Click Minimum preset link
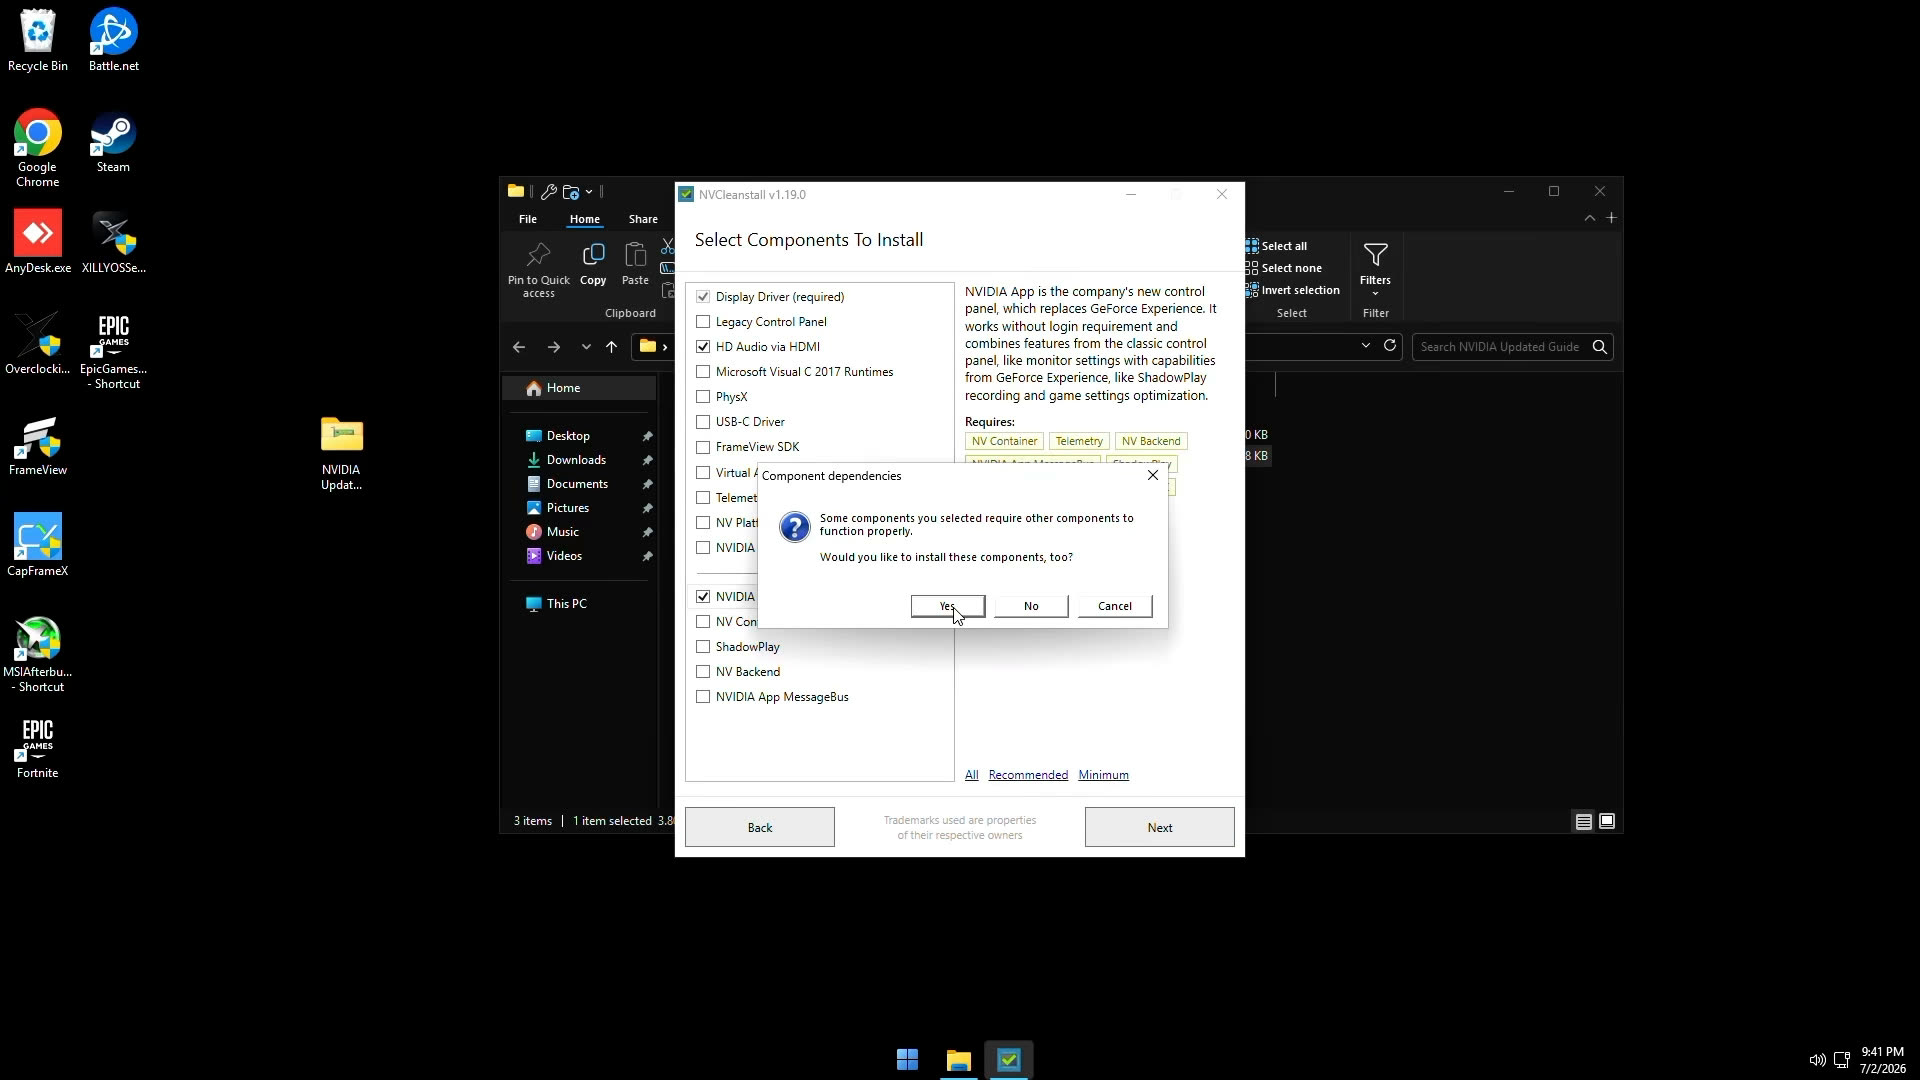Viewport: 1920px width, 1080px height. click(x=1104, y=775)
